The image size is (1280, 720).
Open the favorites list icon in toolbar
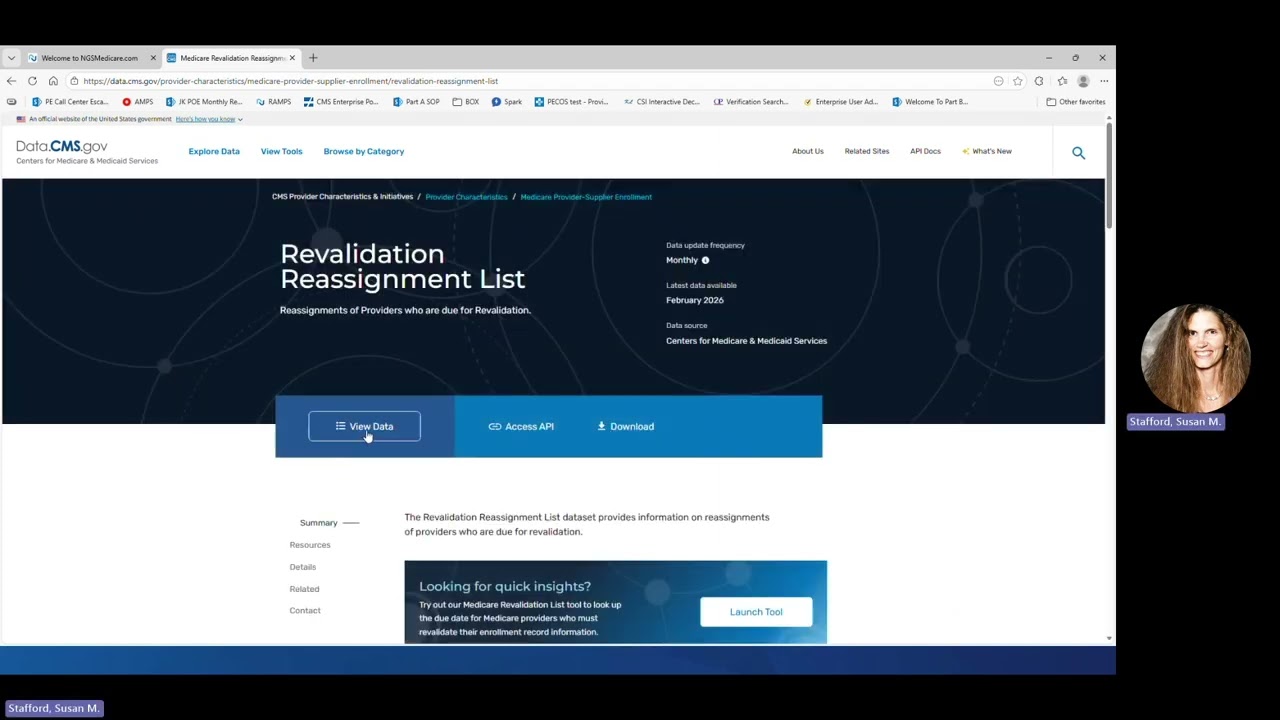pos(1062,81)
